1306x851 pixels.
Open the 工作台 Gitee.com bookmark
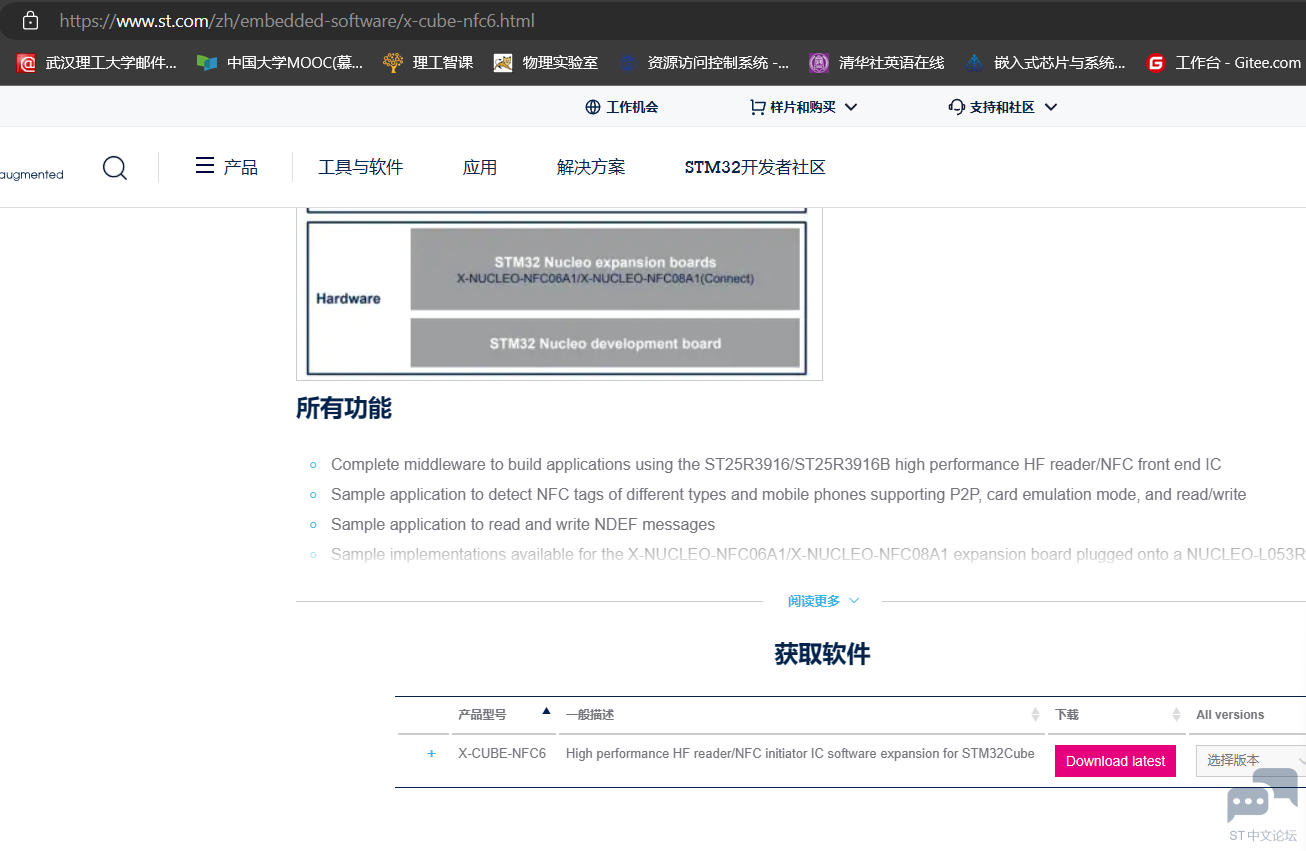(x=1223, y=63)
